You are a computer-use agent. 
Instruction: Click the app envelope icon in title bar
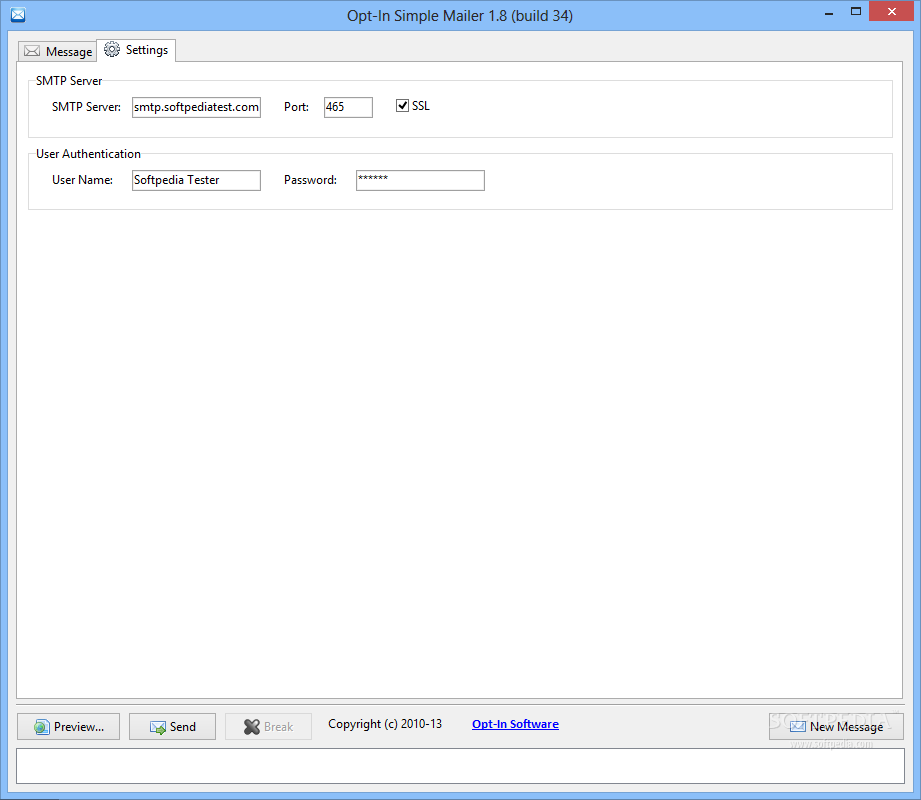tap(18, 15)
